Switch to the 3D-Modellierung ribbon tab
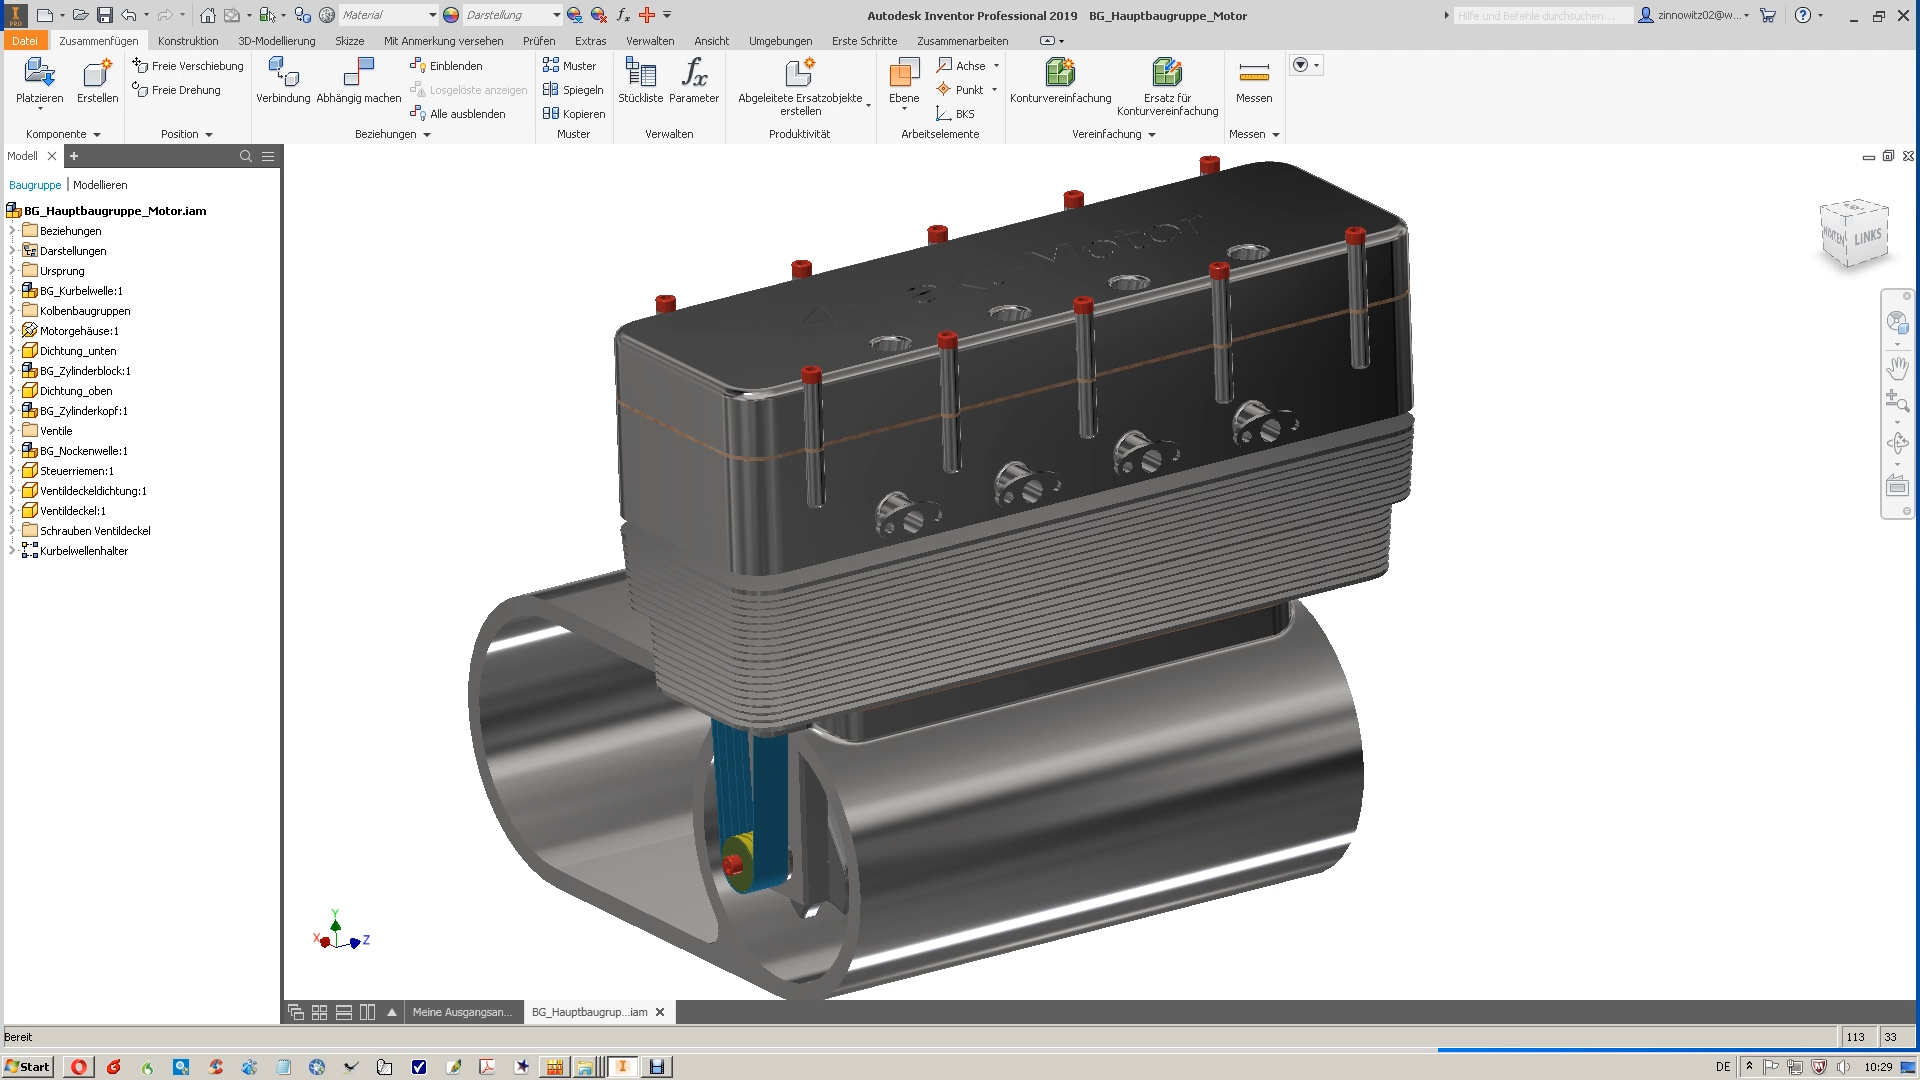The width and height of the screenshot is (1920, 1080). [276, 41]
